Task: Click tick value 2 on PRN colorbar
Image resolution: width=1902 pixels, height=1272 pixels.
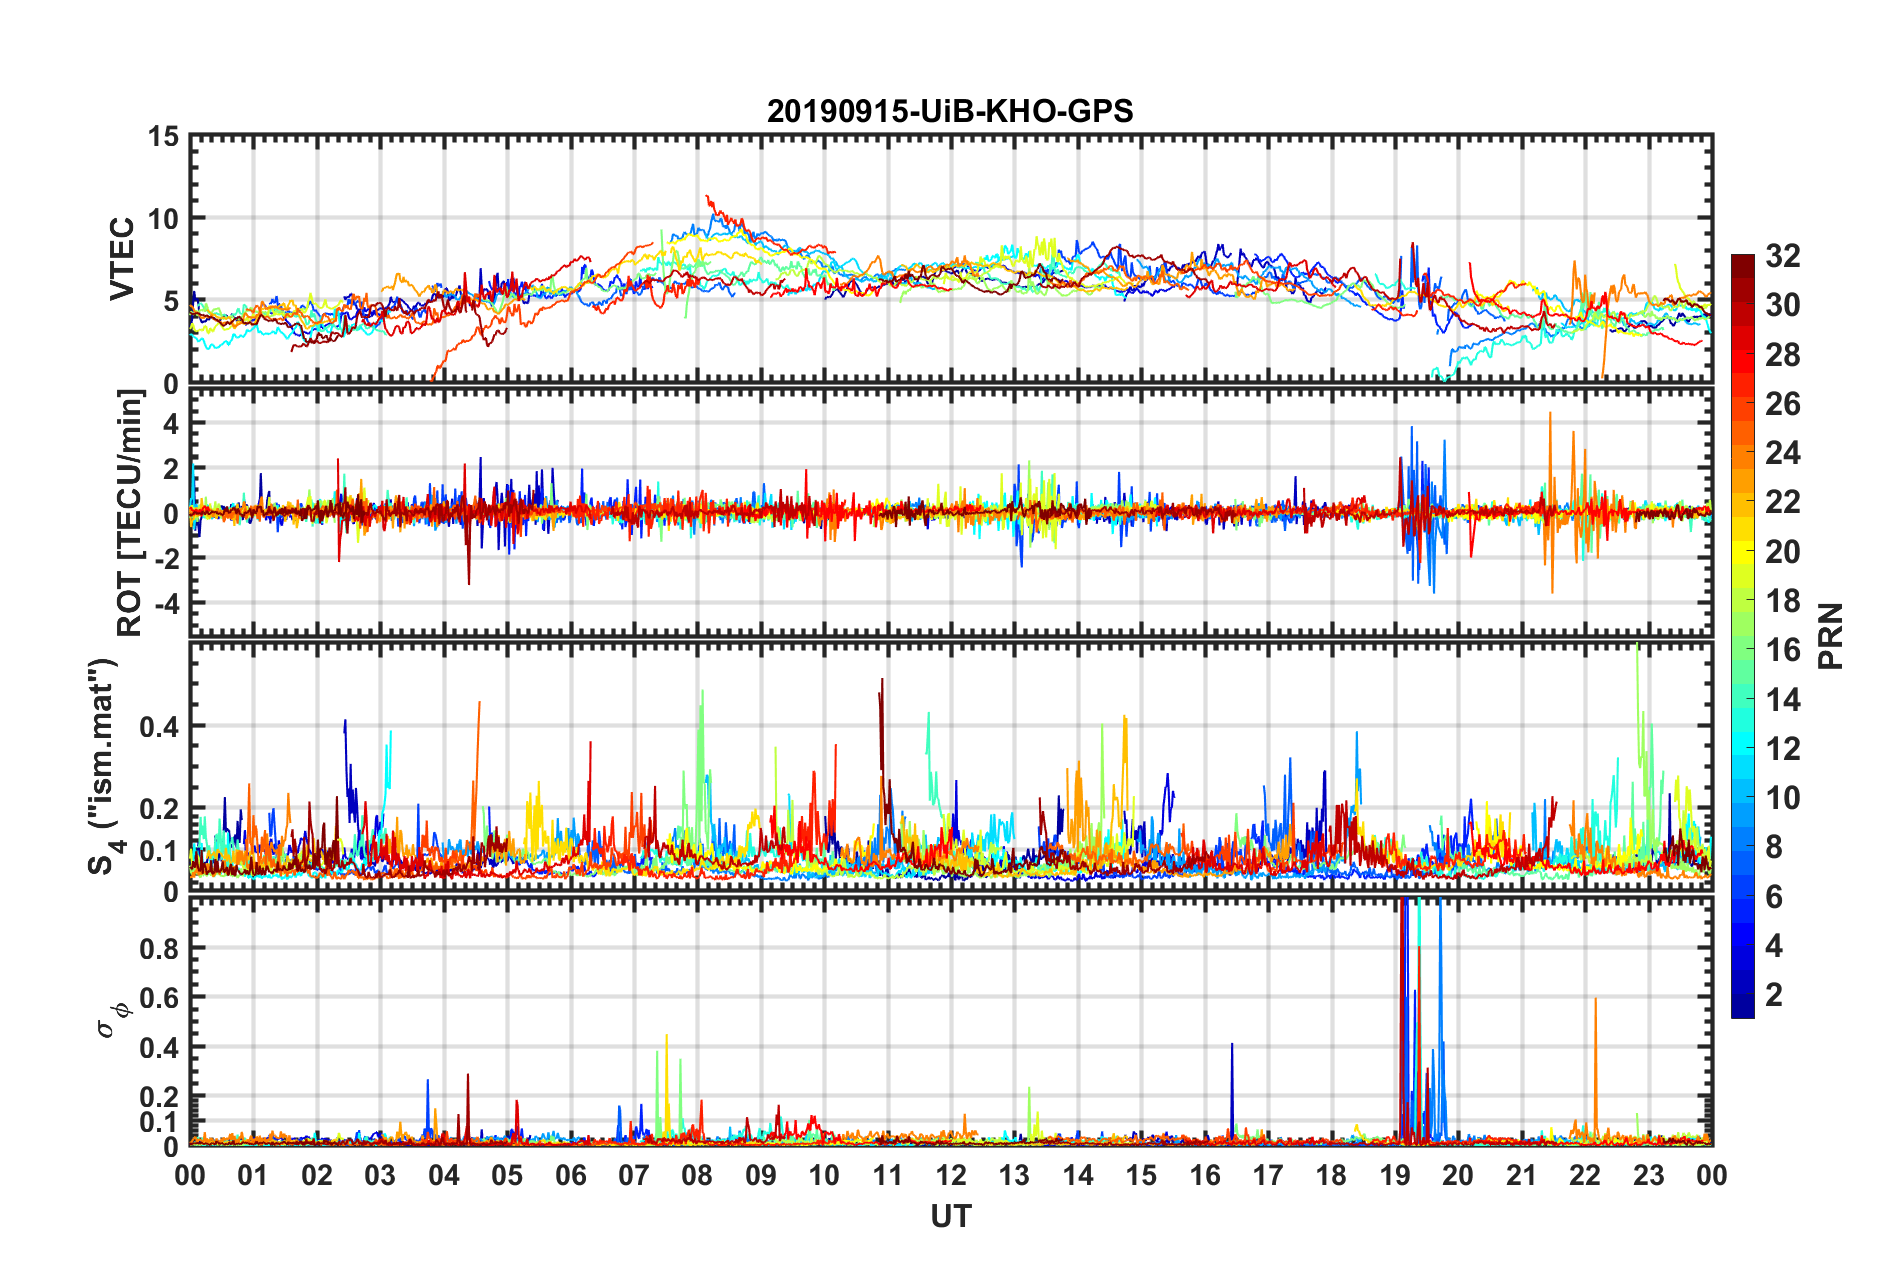Action: pyautogui.click(x=1774, y=995)
